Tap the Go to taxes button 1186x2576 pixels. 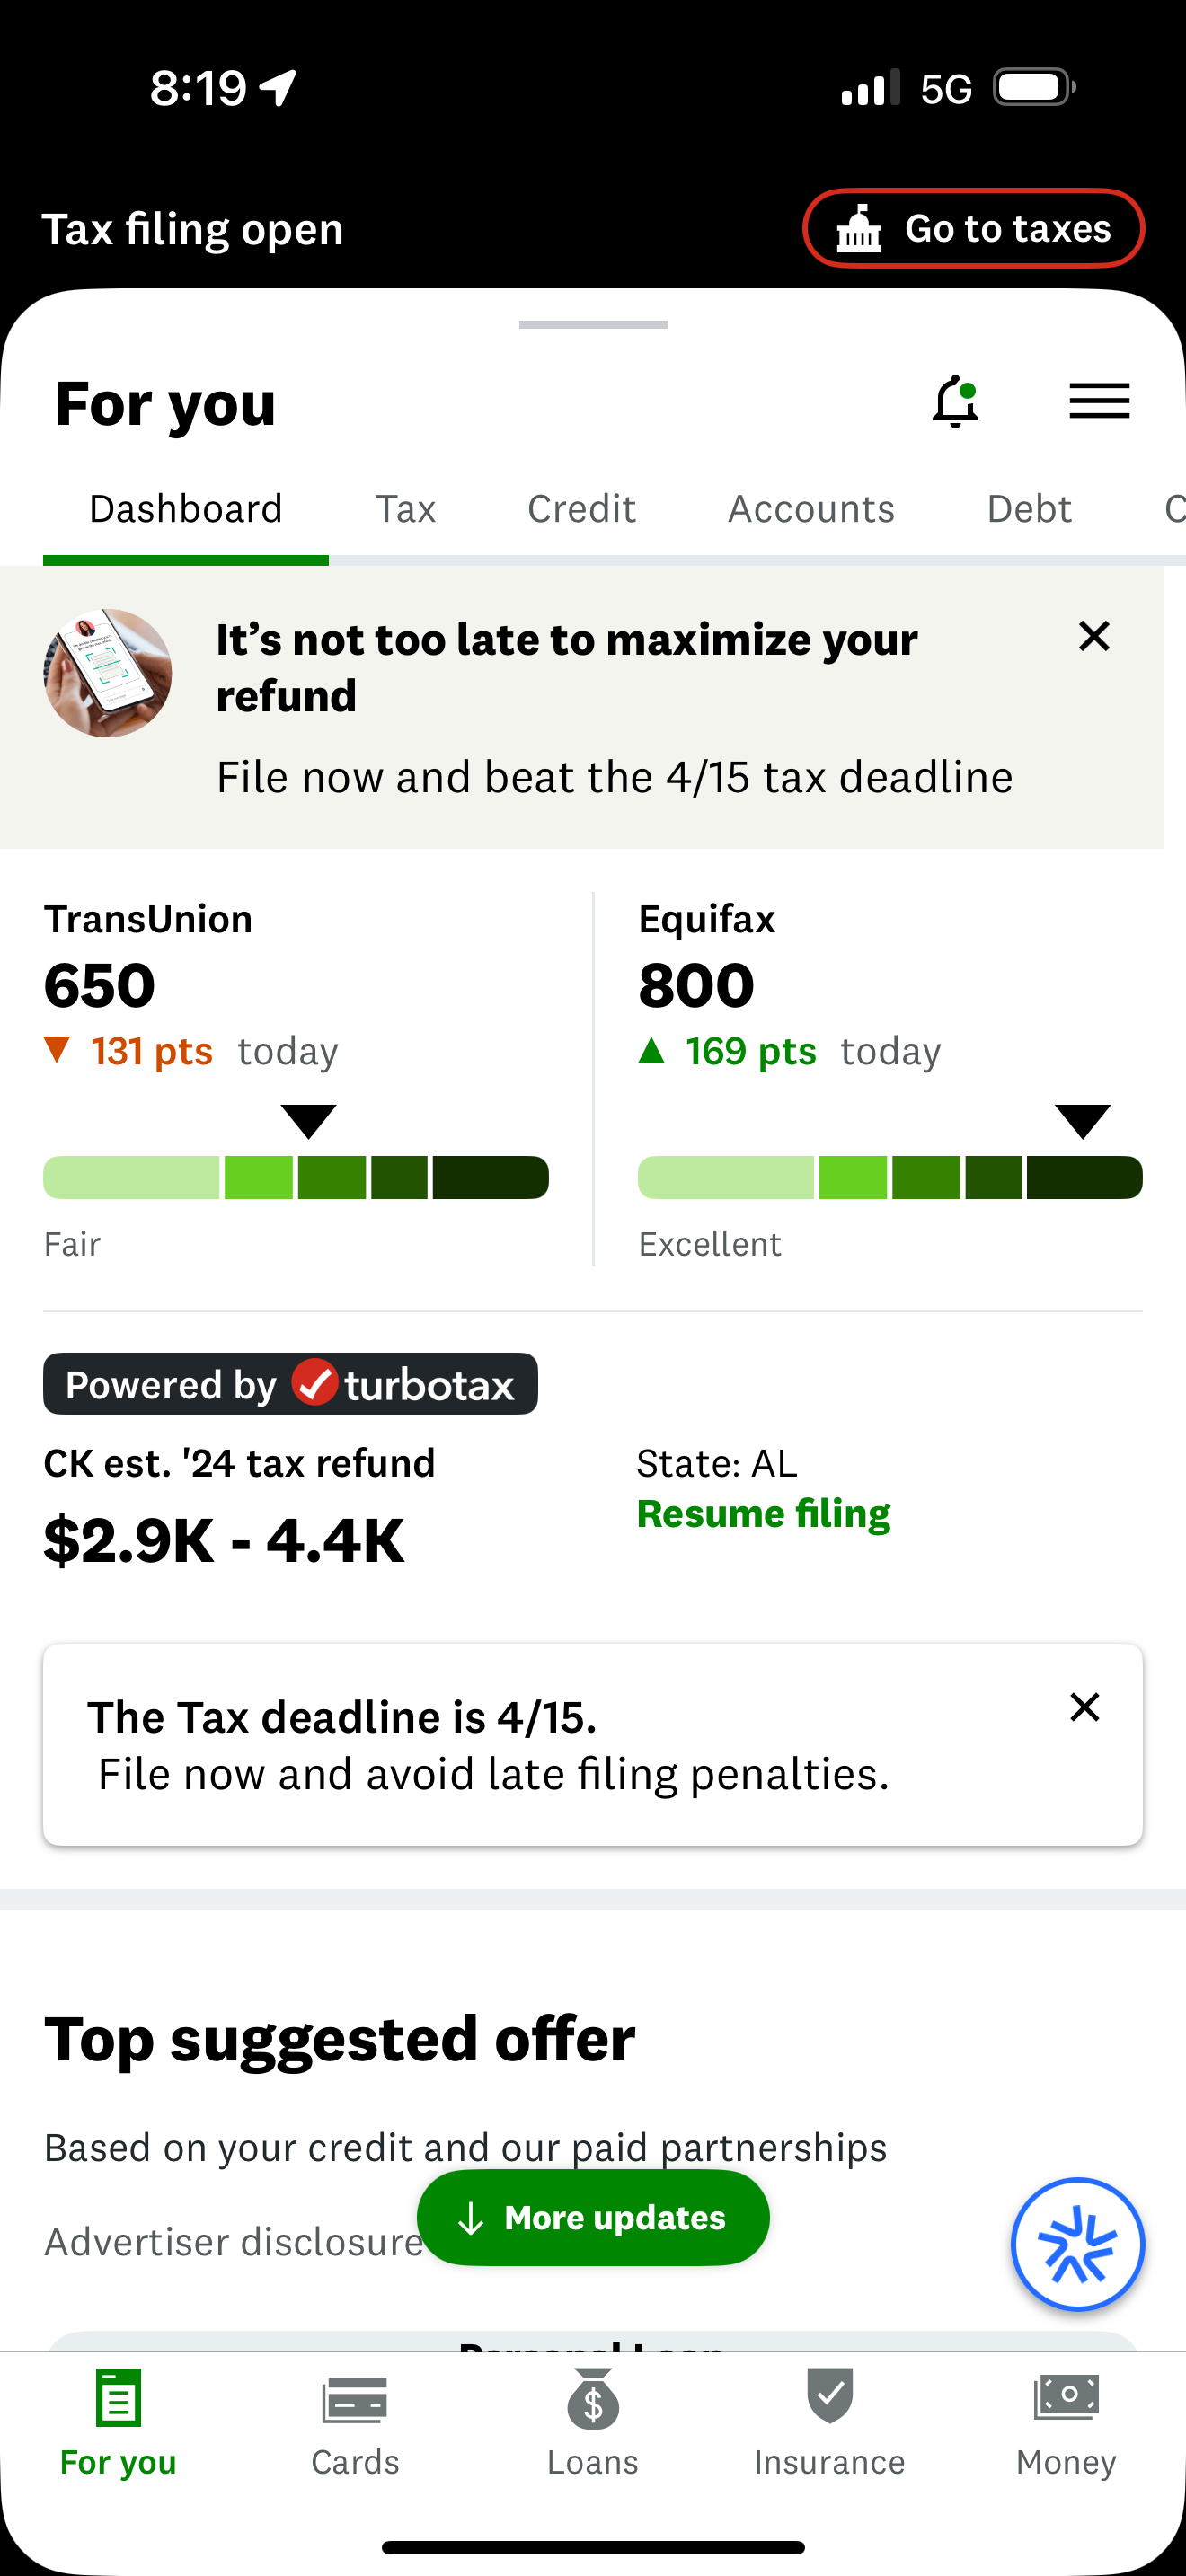pyautogui.click(x=972, y=228)
